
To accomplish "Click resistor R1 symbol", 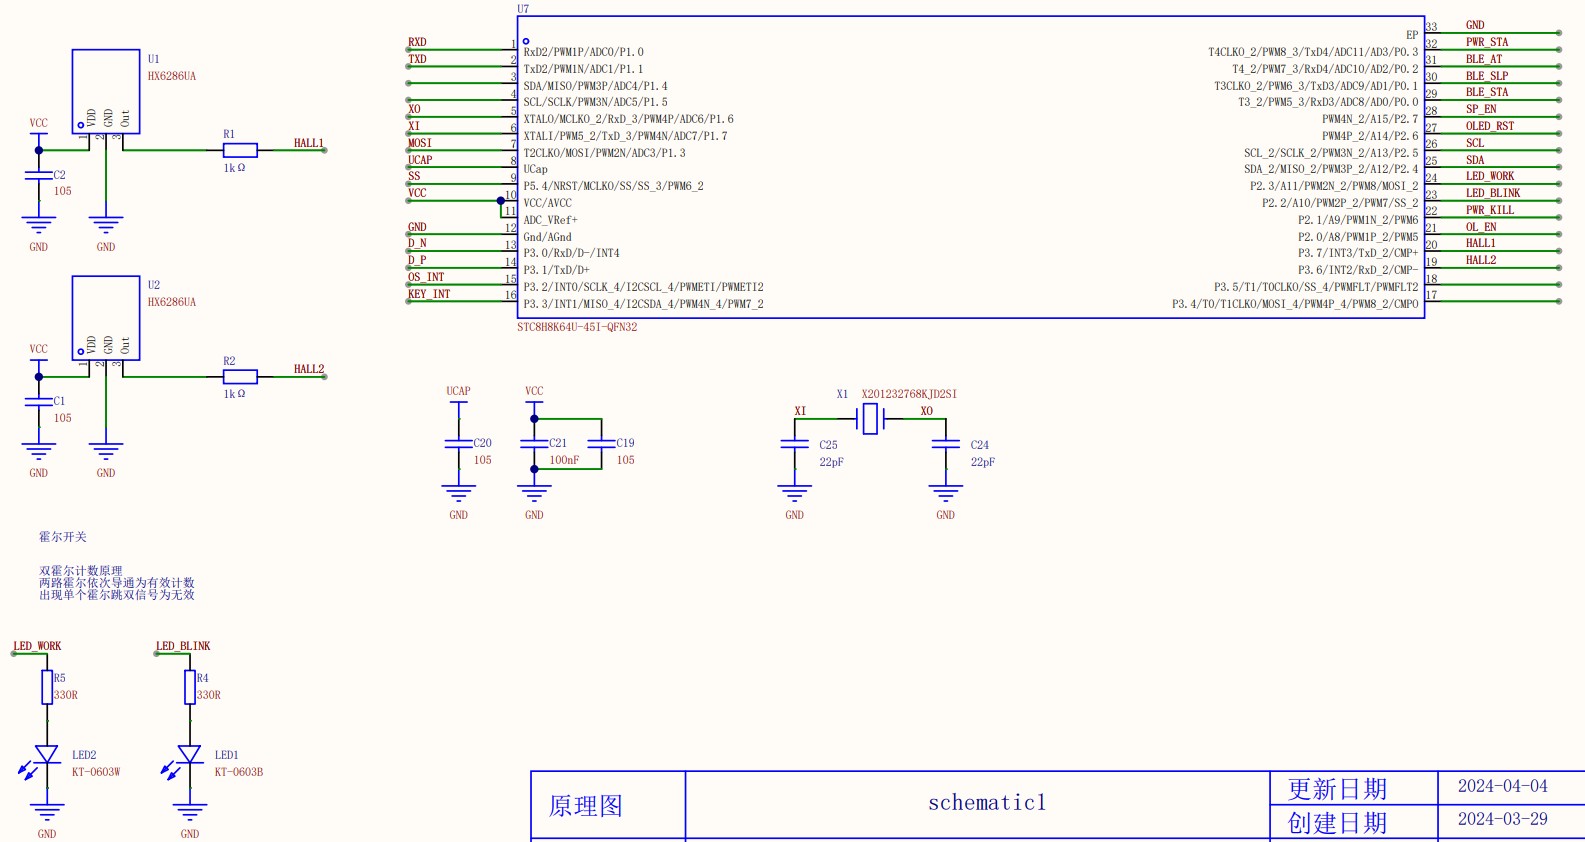I will click(239, 150).
